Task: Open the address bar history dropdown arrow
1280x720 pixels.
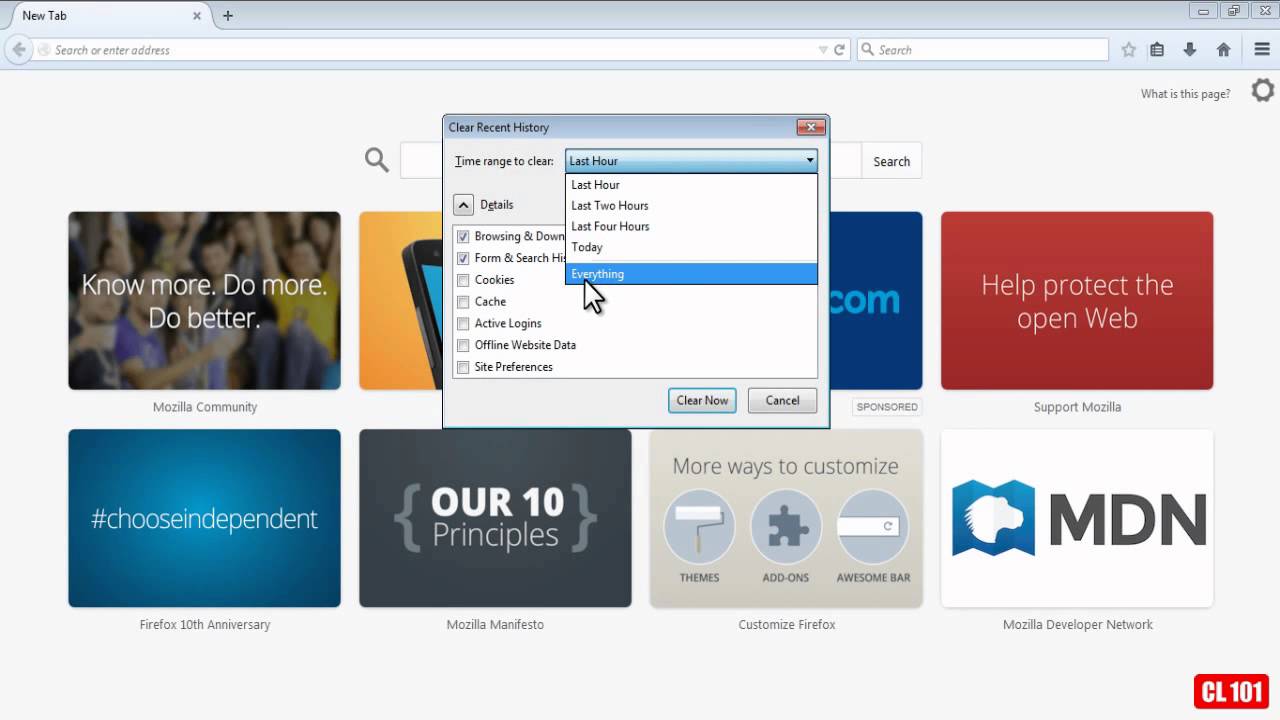Action: (x=823, y=50)
